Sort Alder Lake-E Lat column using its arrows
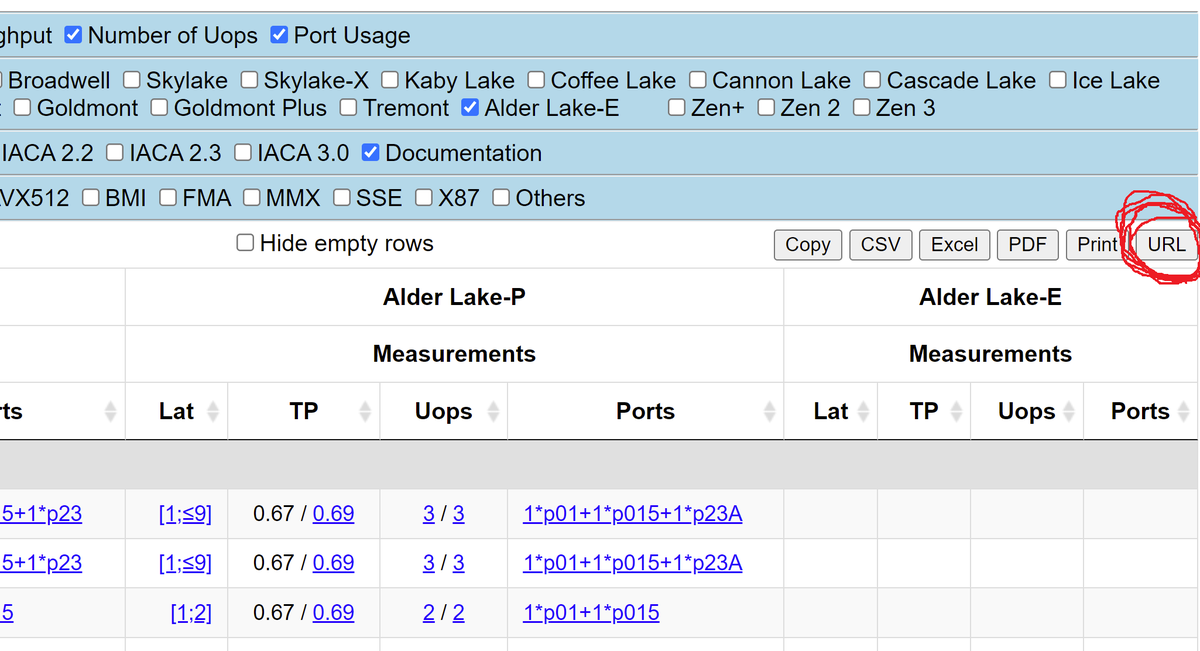Screen dimensions: 1200x651 pyautogui.click(x=863, y=411)
